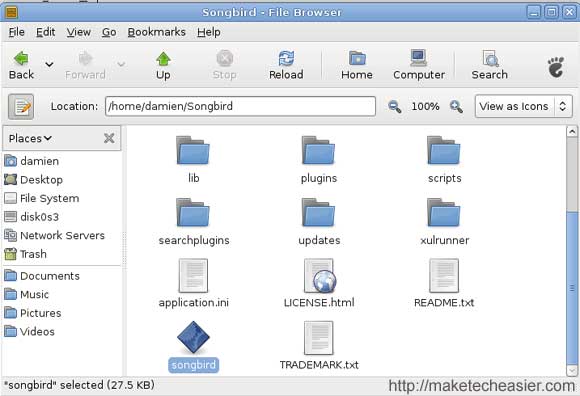The image size is (580, 396).
Task: Open the Forward history dropdown arrow
Action: 121,65
